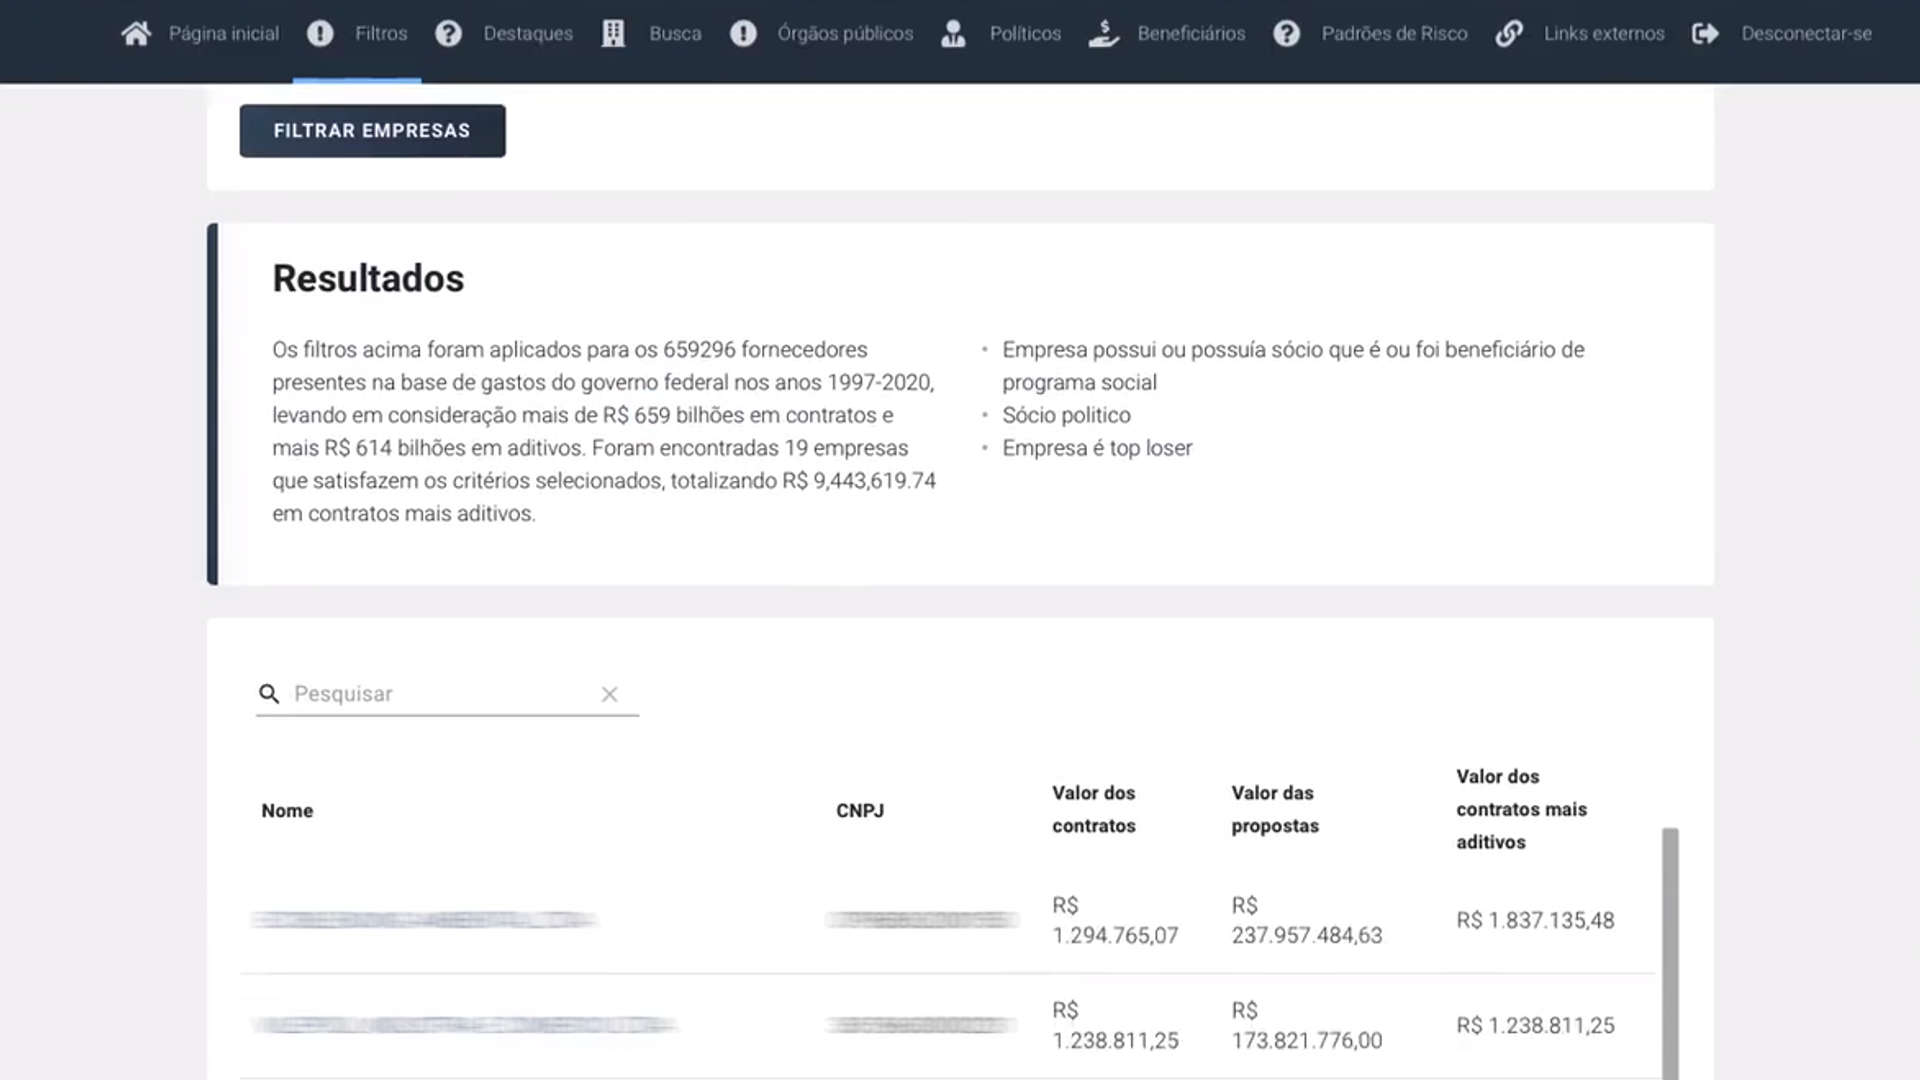
Task: Click the FILTRAR EMPRESAS button
Action: coord(372,131)
